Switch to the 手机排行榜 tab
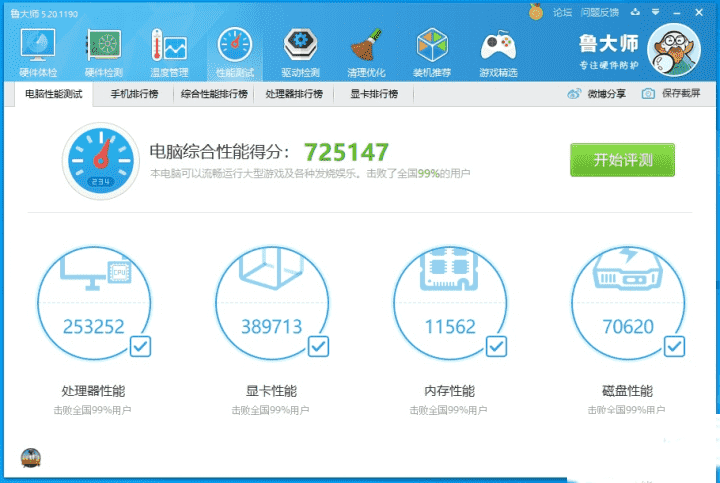 [x=133, y=94]
